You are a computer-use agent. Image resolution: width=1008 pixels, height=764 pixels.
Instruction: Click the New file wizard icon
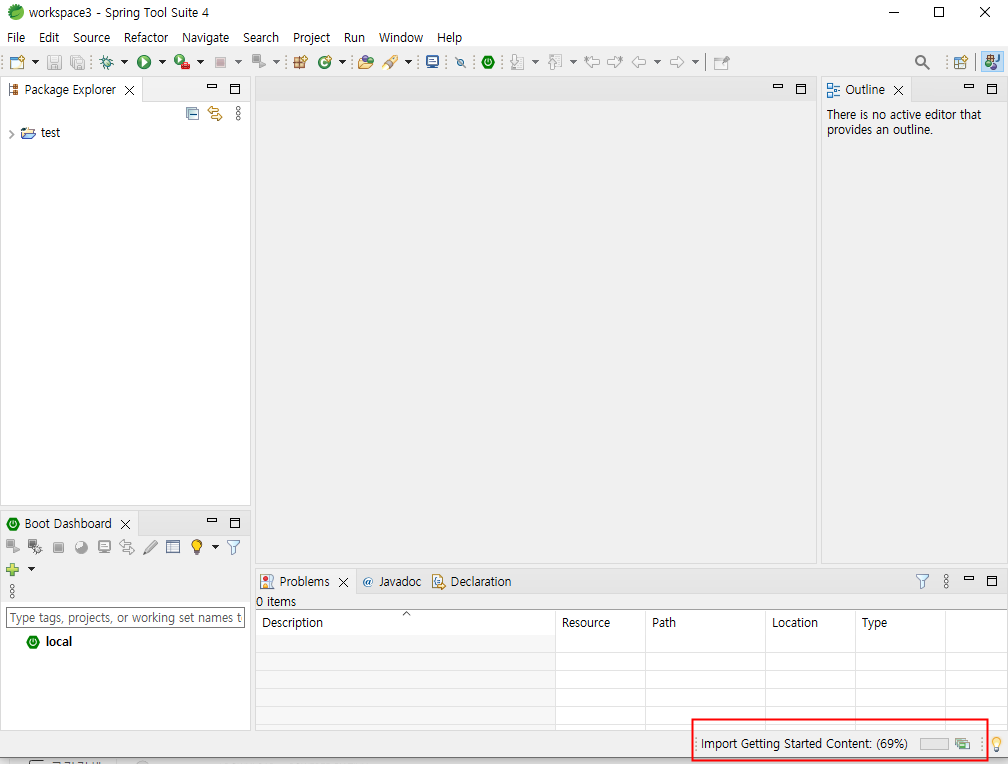[x=17, y=62]
